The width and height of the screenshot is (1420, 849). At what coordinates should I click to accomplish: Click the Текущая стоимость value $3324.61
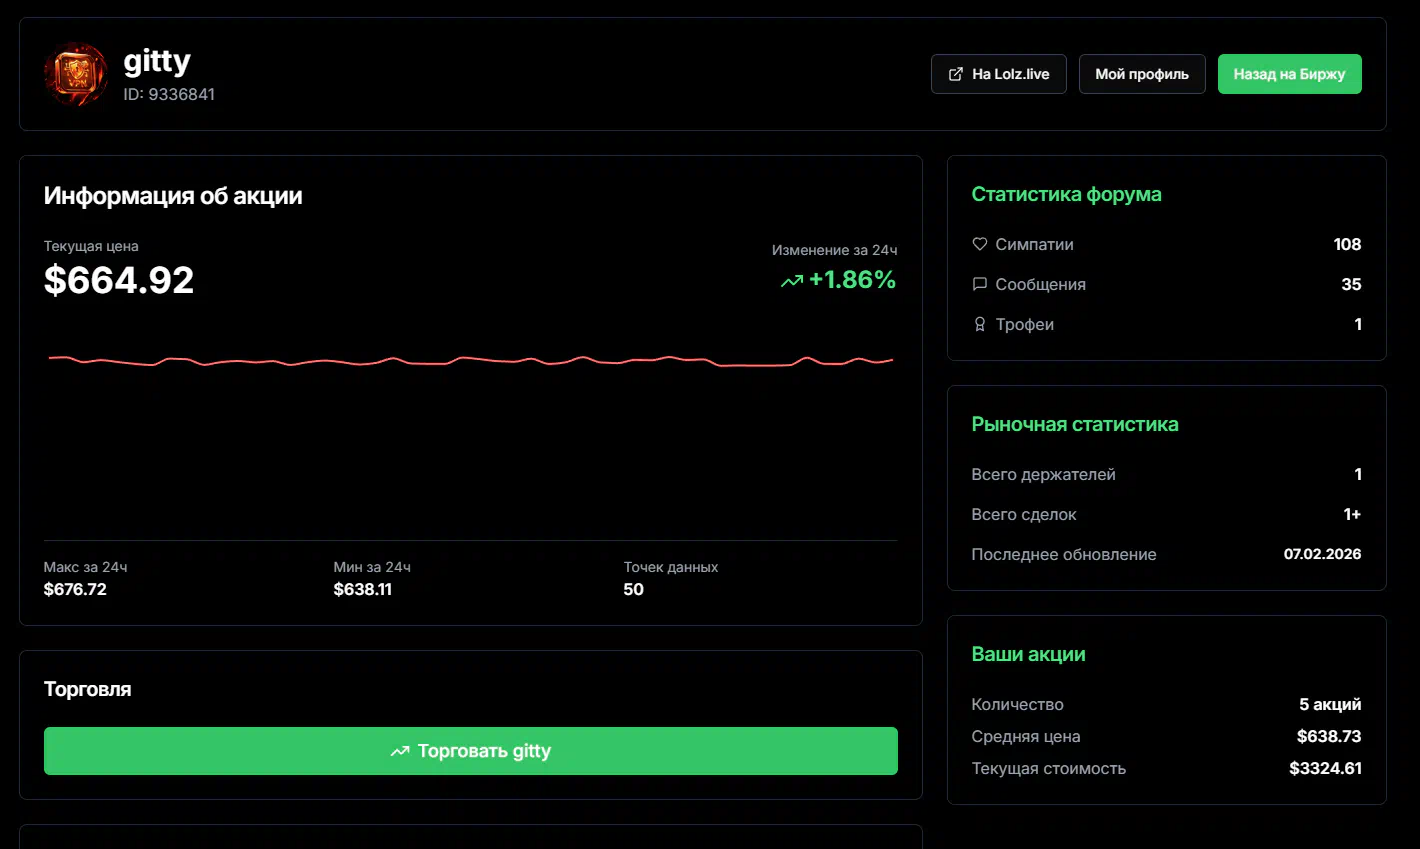[1325, 768]
